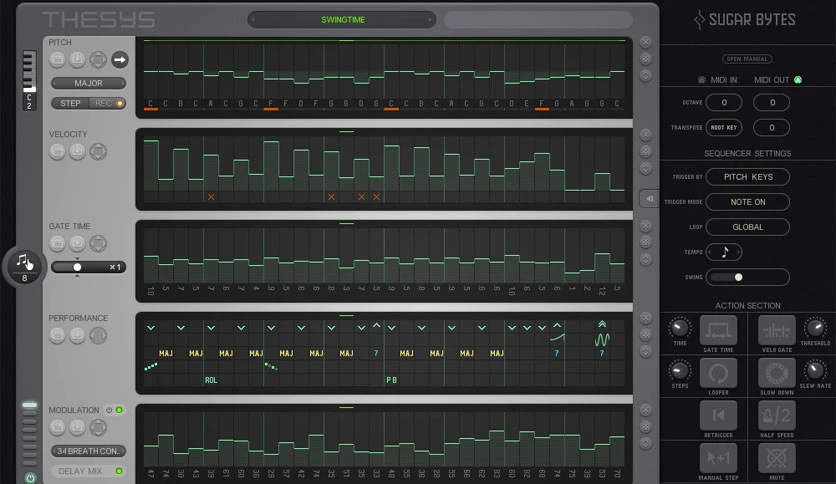This screenshot has height=484, width=836.
Task: Click the power button at bottom left
Action: 30,478
